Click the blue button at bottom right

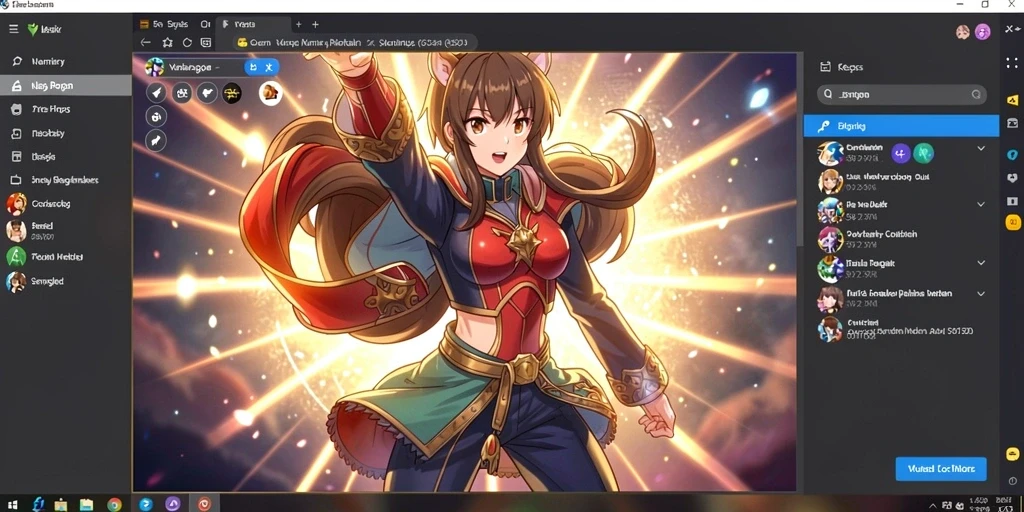point(940,469)
